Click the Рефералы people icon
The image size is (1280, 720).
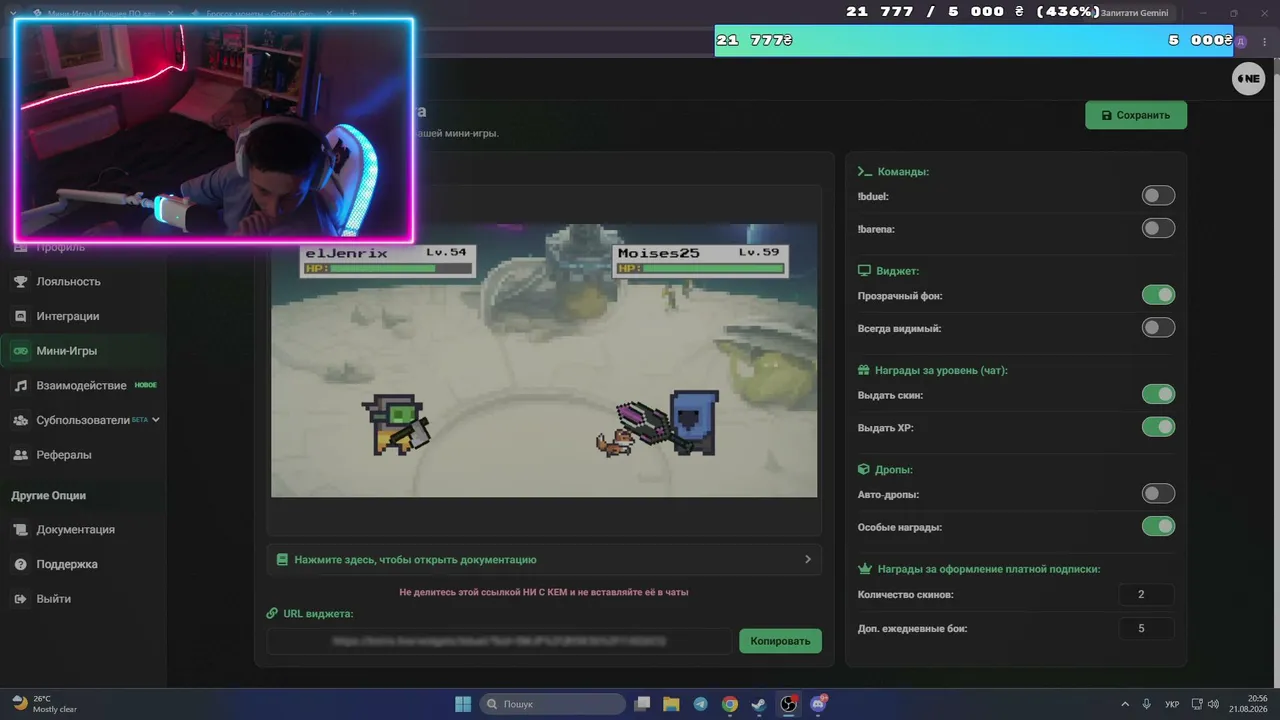click(20, 455)
